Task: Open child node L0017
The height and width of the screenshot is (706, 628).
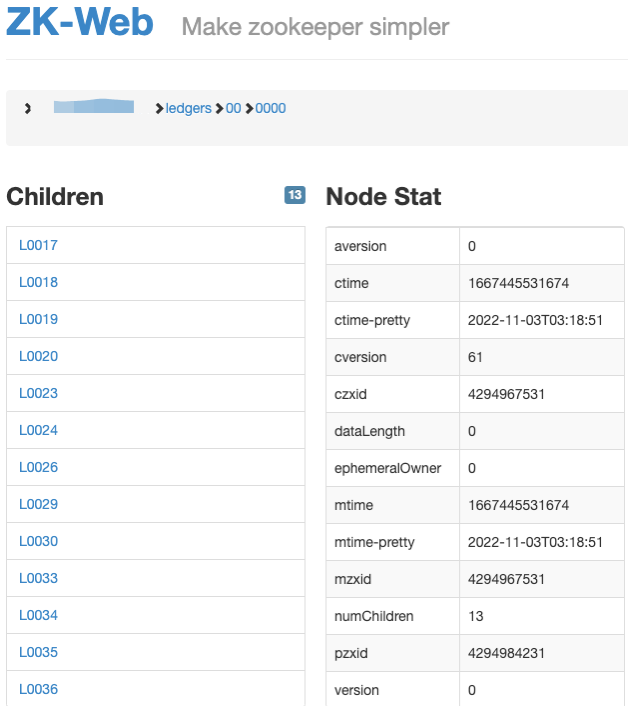Action: (39, 245)
